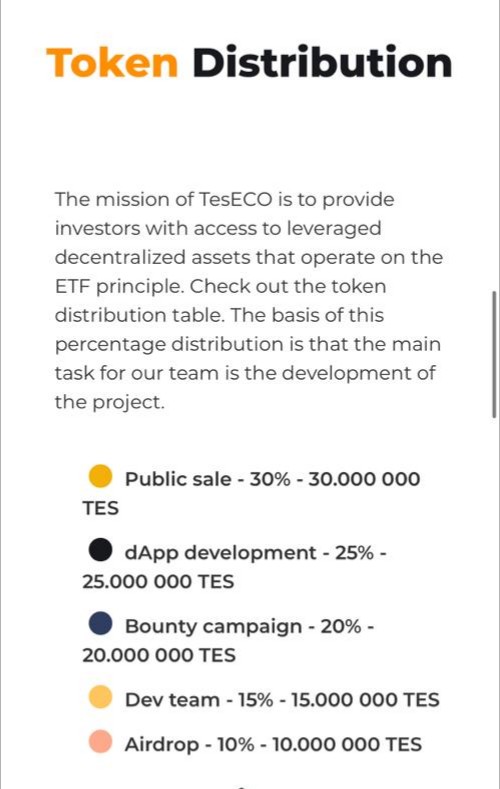Click the Public sale yellow legend dot

tap(100, 476)
